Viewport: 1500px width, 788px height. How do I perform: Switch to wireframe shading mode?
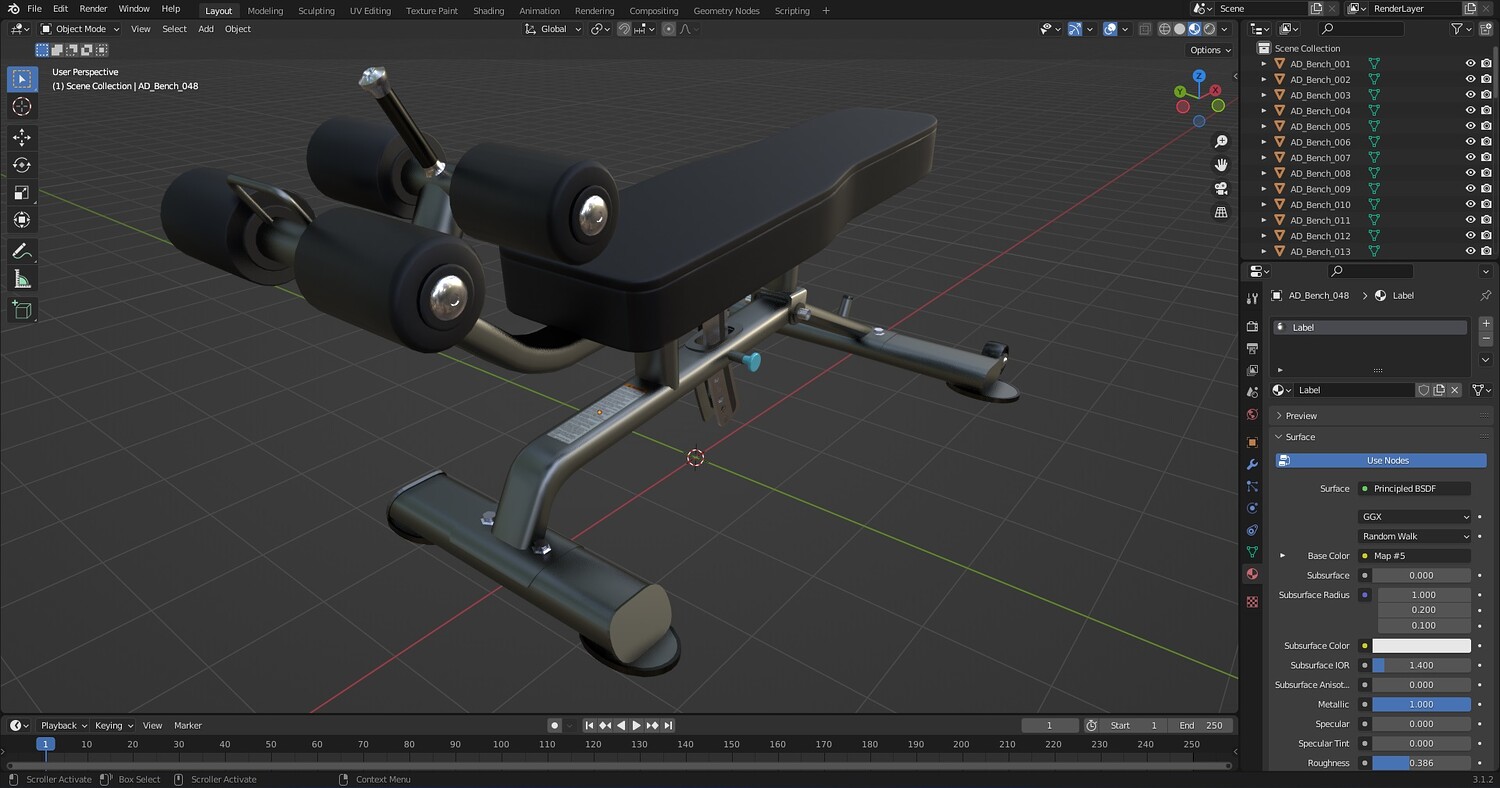coord(1165,29)
